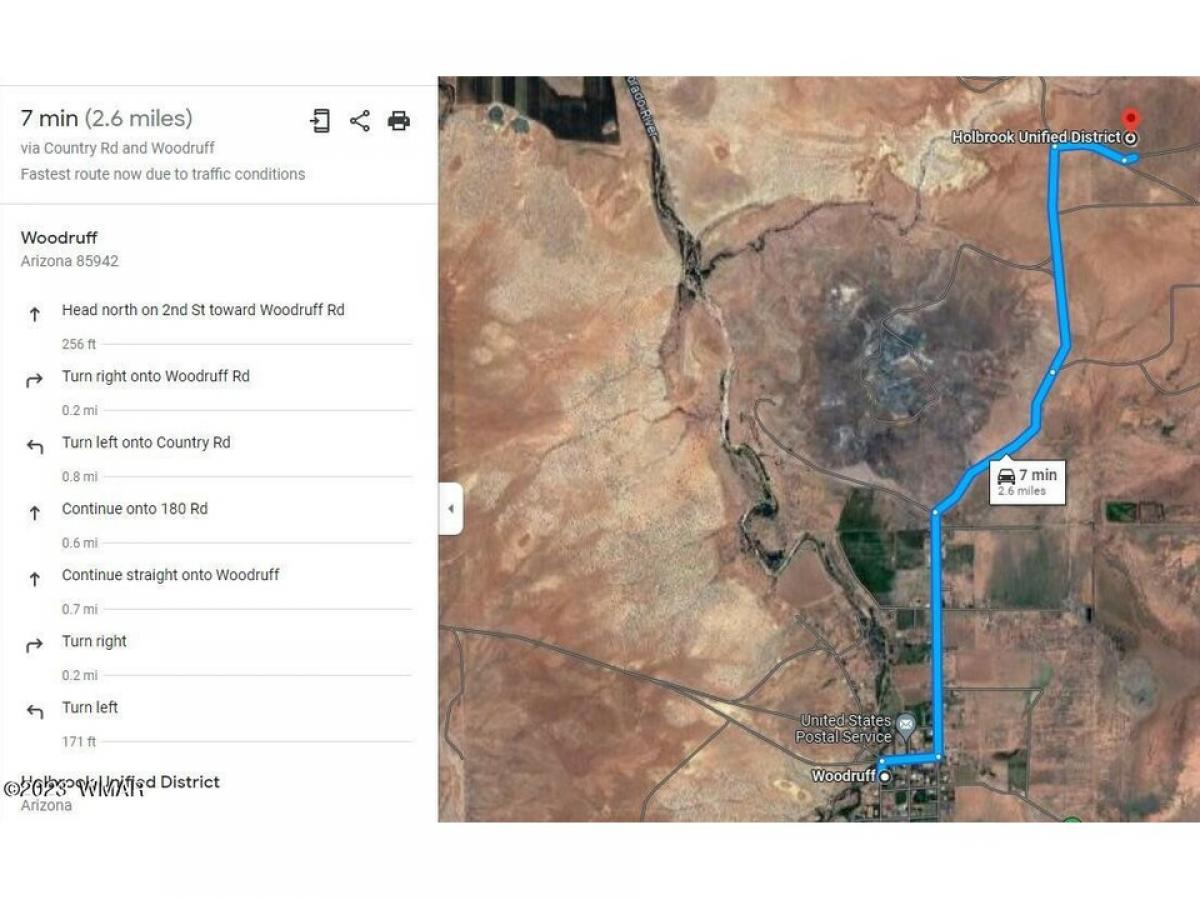
Task: Select the turn right onto Woodruff Rd step
Action: [156, 377]
